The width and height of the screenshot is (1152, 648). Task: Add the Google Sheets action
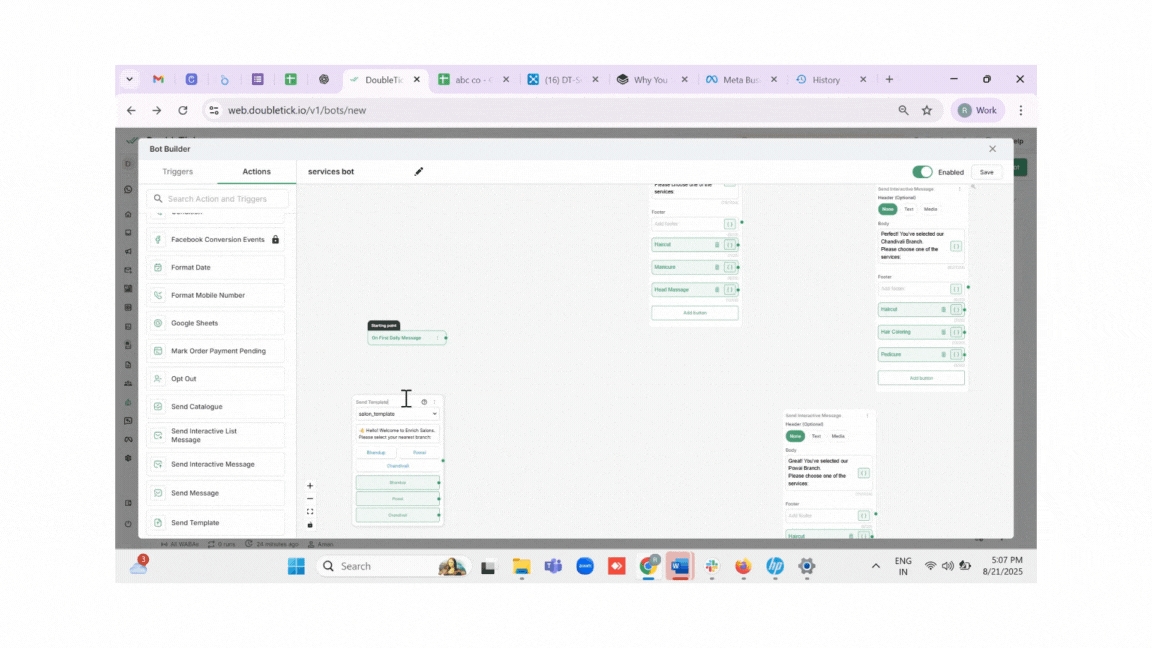pos(215,323)
